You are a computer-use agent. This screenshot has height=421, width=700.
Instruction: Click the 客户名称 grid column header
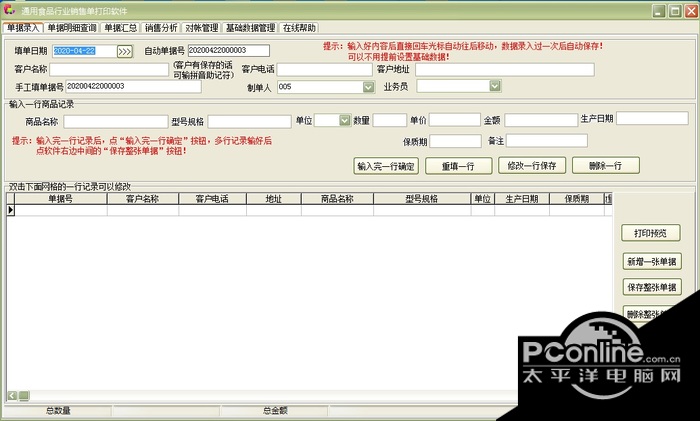pos(143,199)
